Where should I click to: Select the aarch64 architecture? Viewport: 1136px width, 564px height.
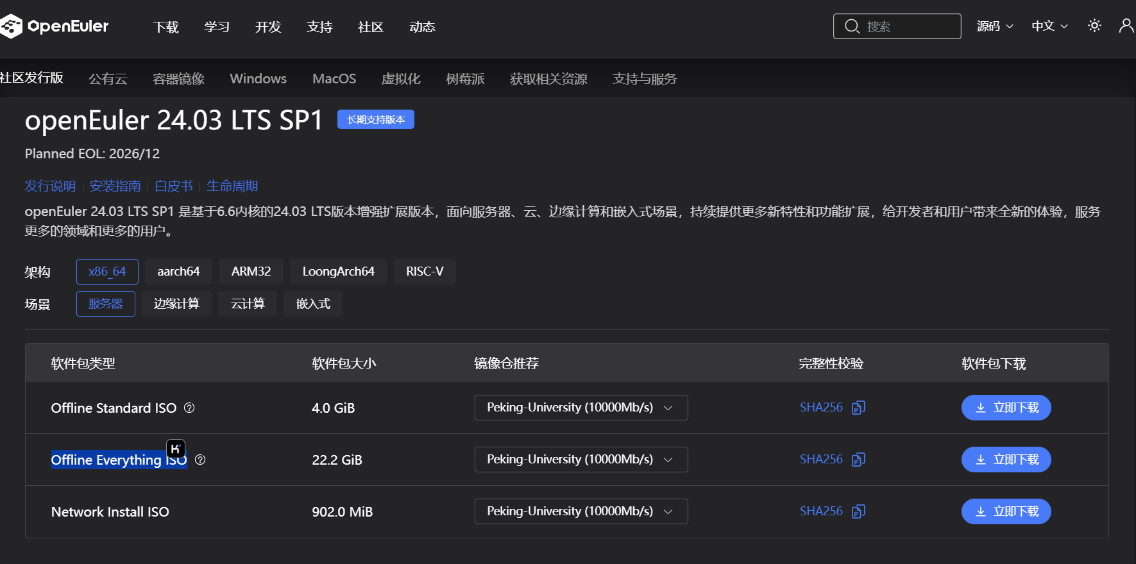[x=178, y=272]
